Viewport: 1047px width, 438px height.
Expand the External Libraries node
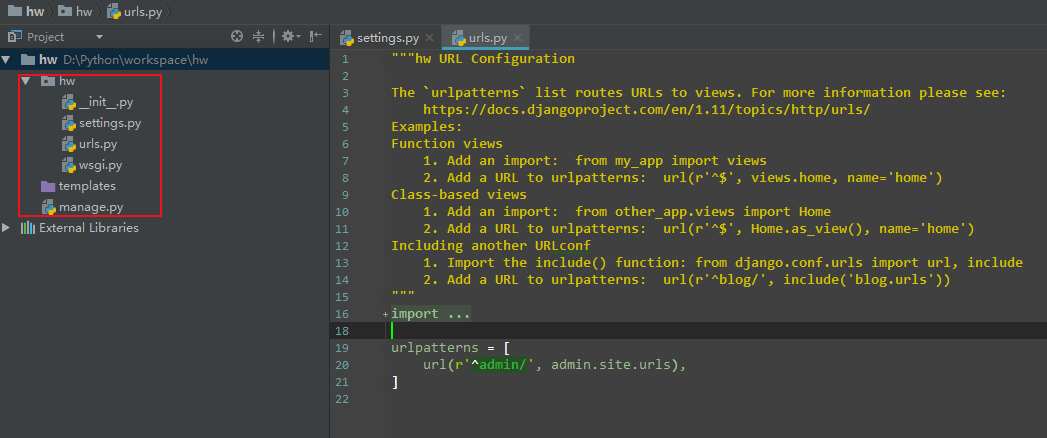[x=7, y=228]
